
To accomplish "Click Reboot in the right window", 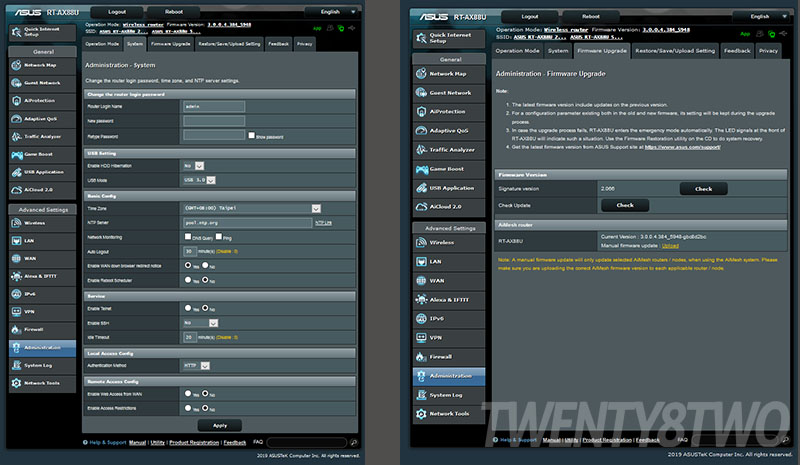I will [591, 16].
